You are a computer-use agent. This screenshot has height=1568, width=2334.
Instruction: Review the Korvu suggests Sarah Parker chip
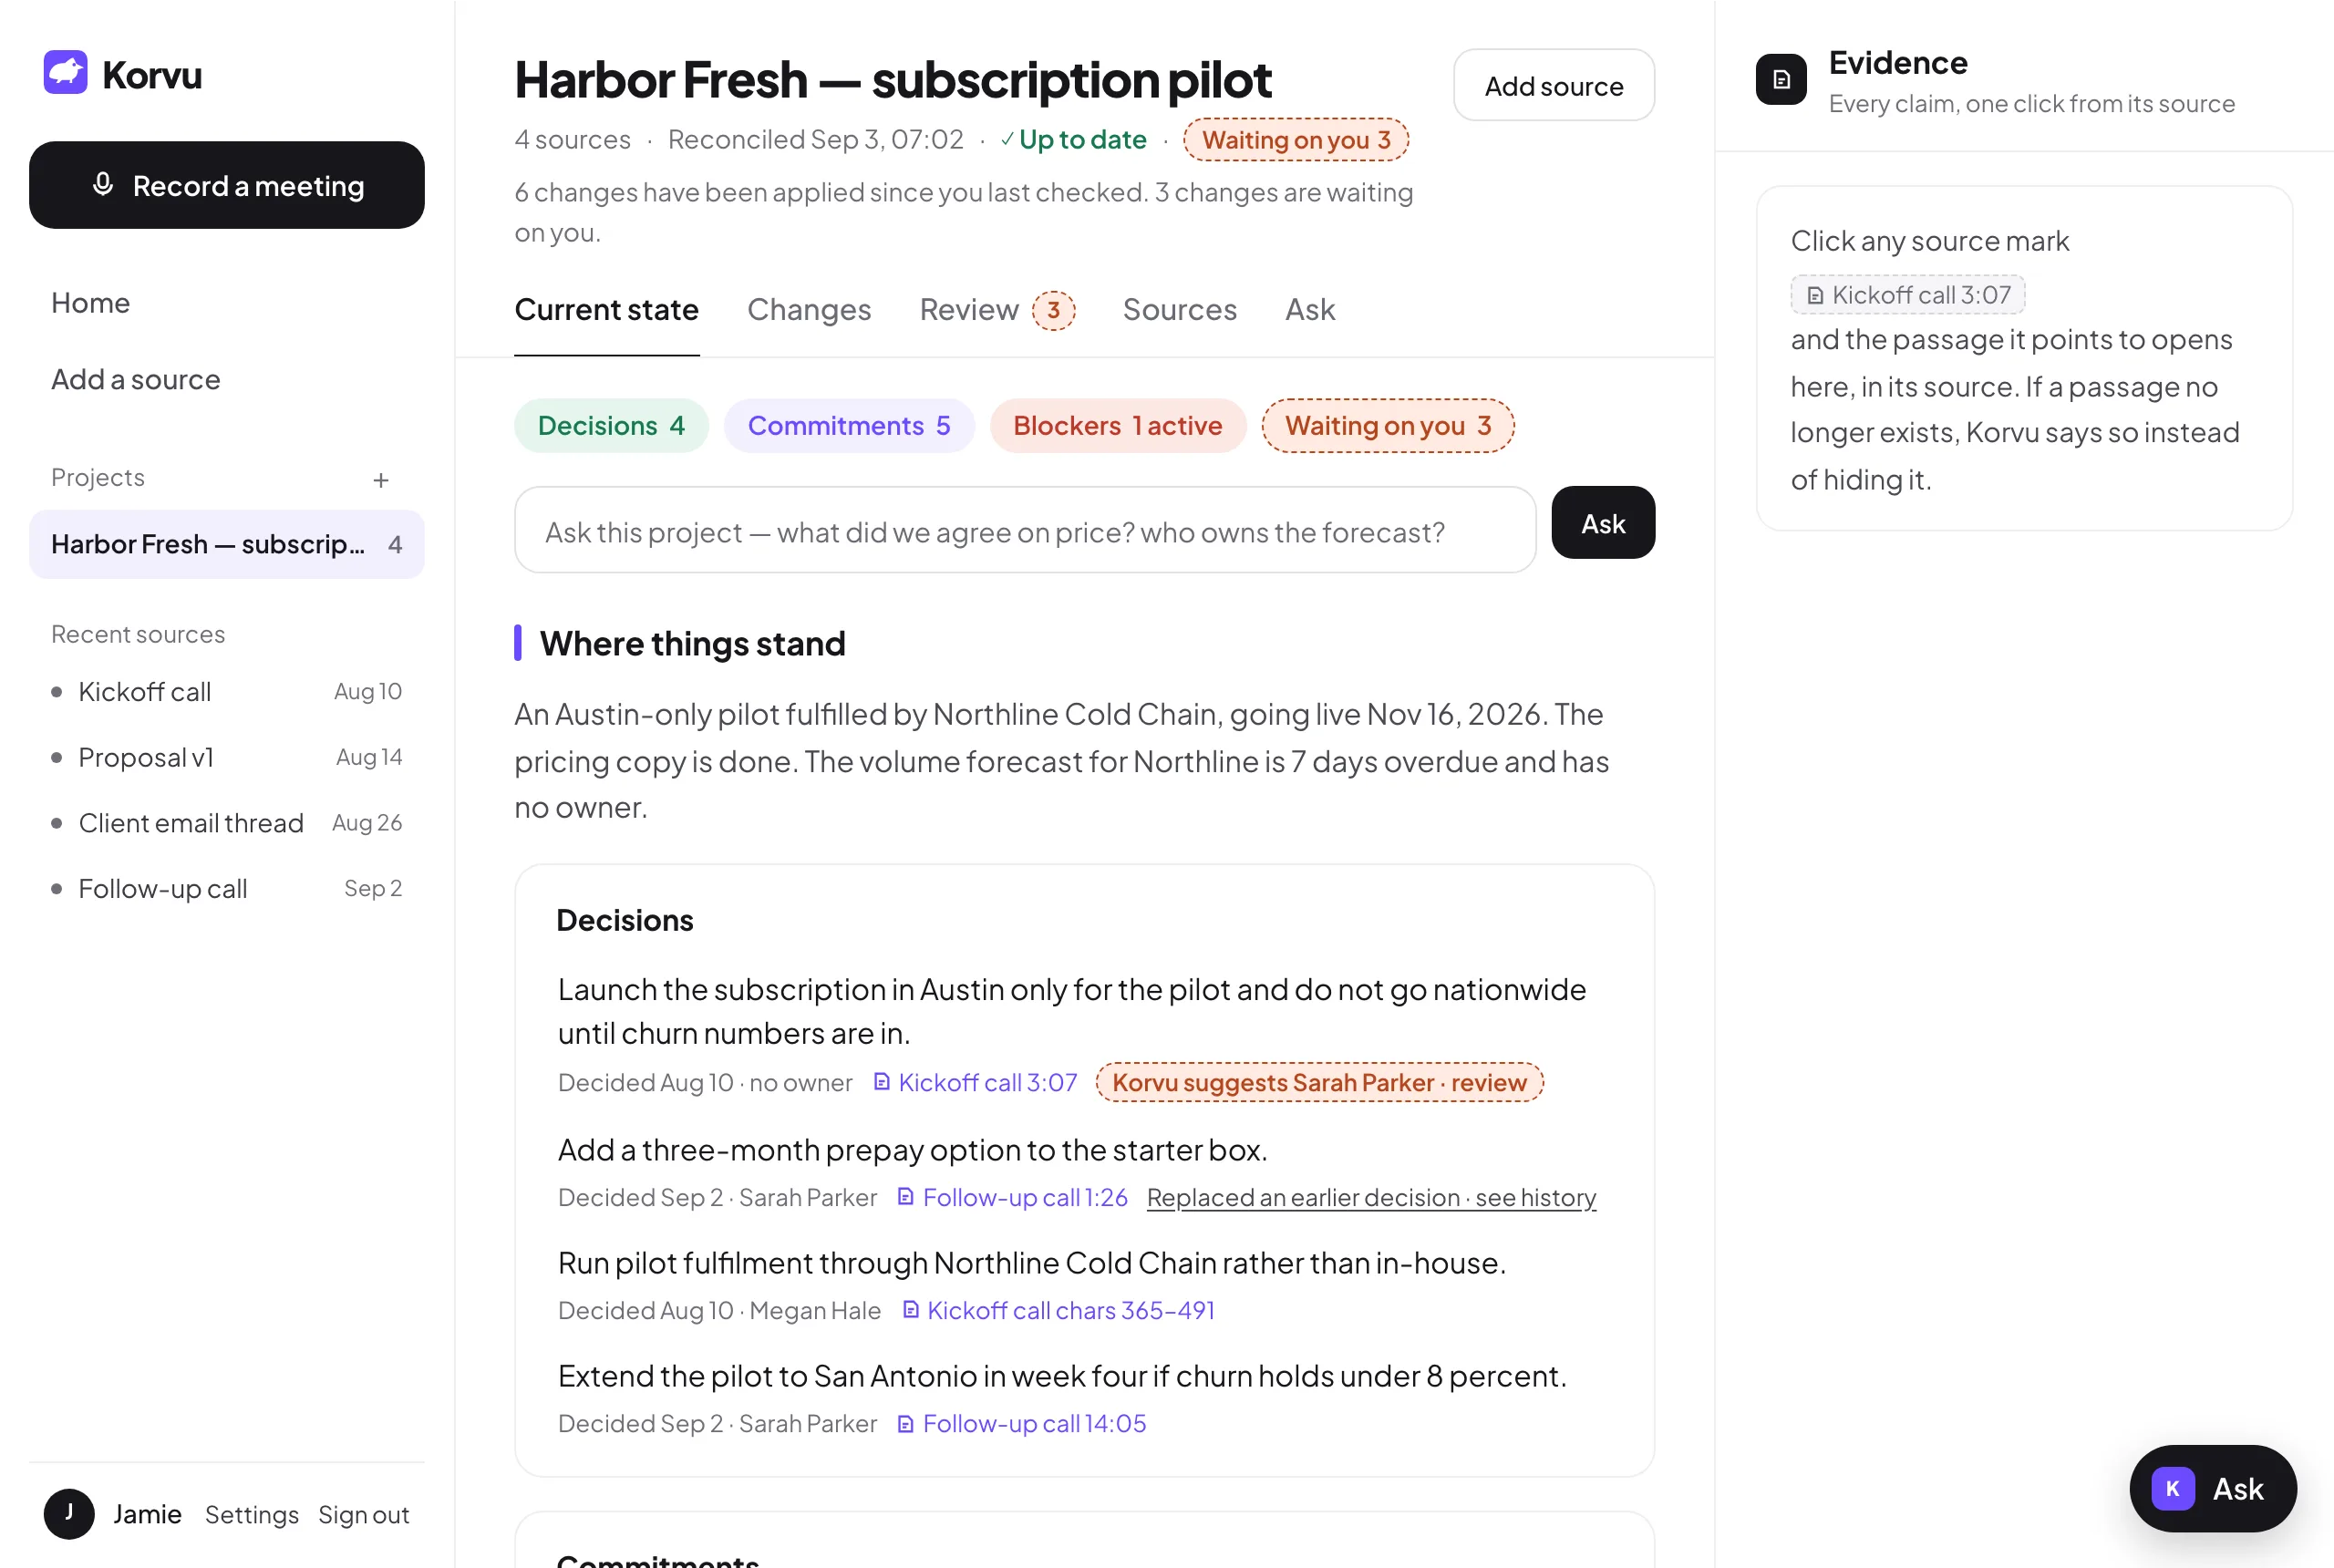[x=1319, y=1082]
